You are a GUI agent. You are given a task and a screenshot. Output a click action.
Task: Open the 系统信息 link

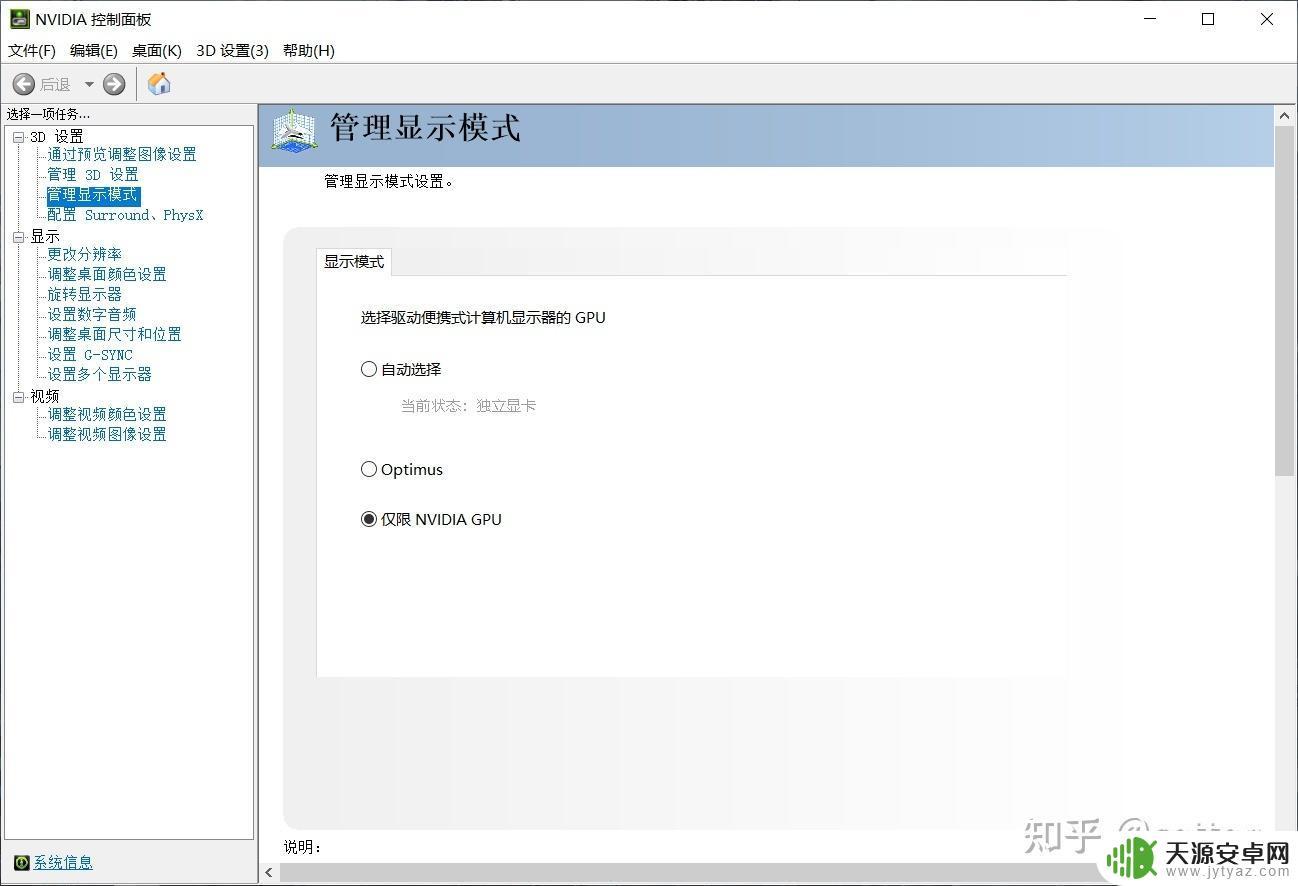pyautogui.click(x=63, y=862)
